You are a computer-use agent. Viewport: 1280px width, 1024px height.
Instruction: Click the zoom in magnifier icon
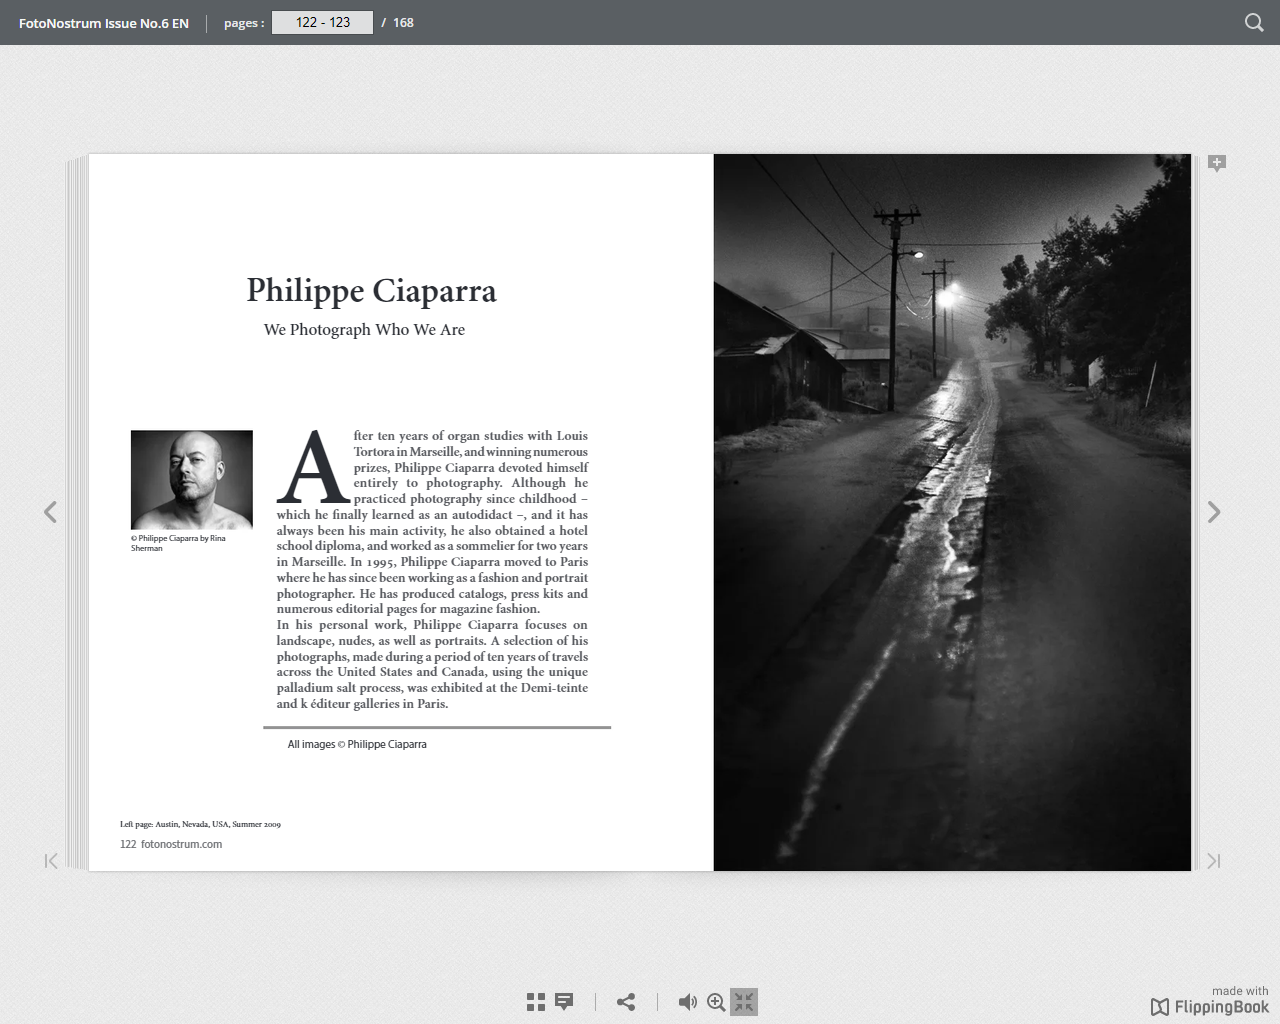tap(716, 1002)
